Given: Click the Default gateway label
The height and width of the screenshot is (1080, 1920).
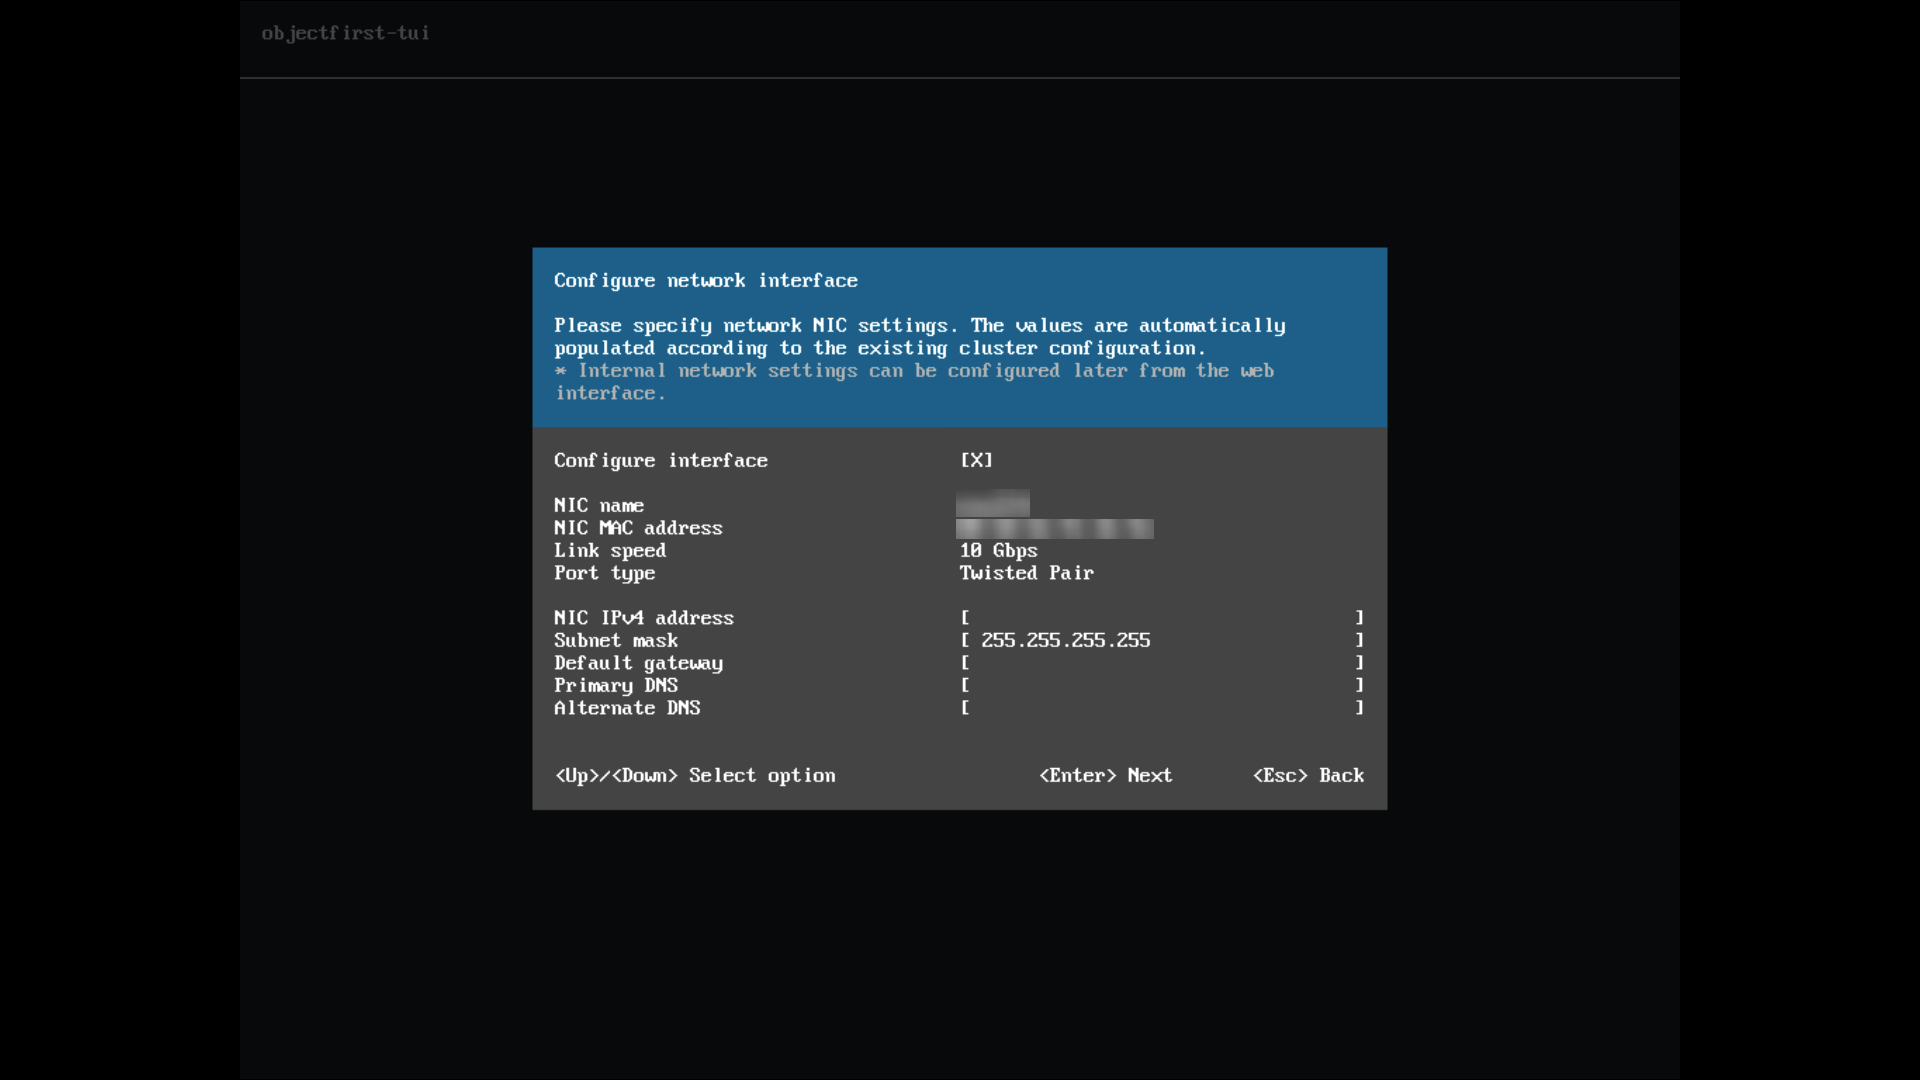Looking at the screenshot, I should 638,663.
